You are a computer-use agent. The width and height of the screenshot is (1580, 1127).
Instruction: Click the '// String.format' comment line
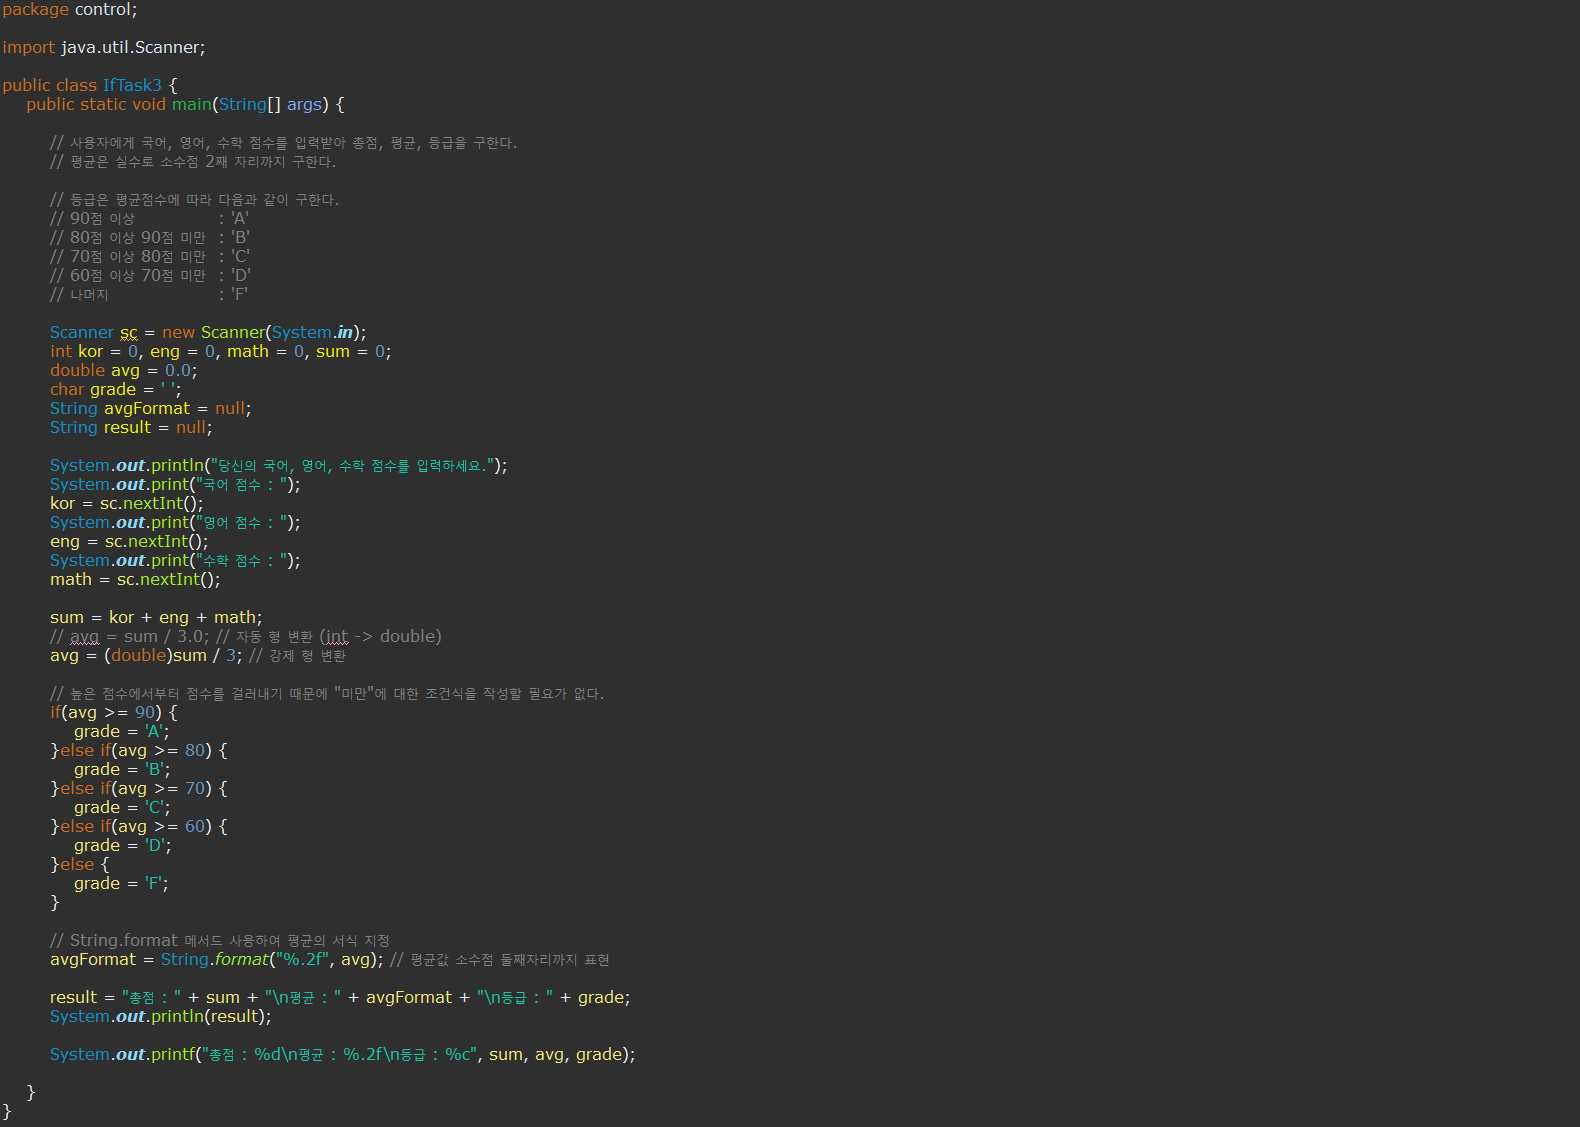220,941
